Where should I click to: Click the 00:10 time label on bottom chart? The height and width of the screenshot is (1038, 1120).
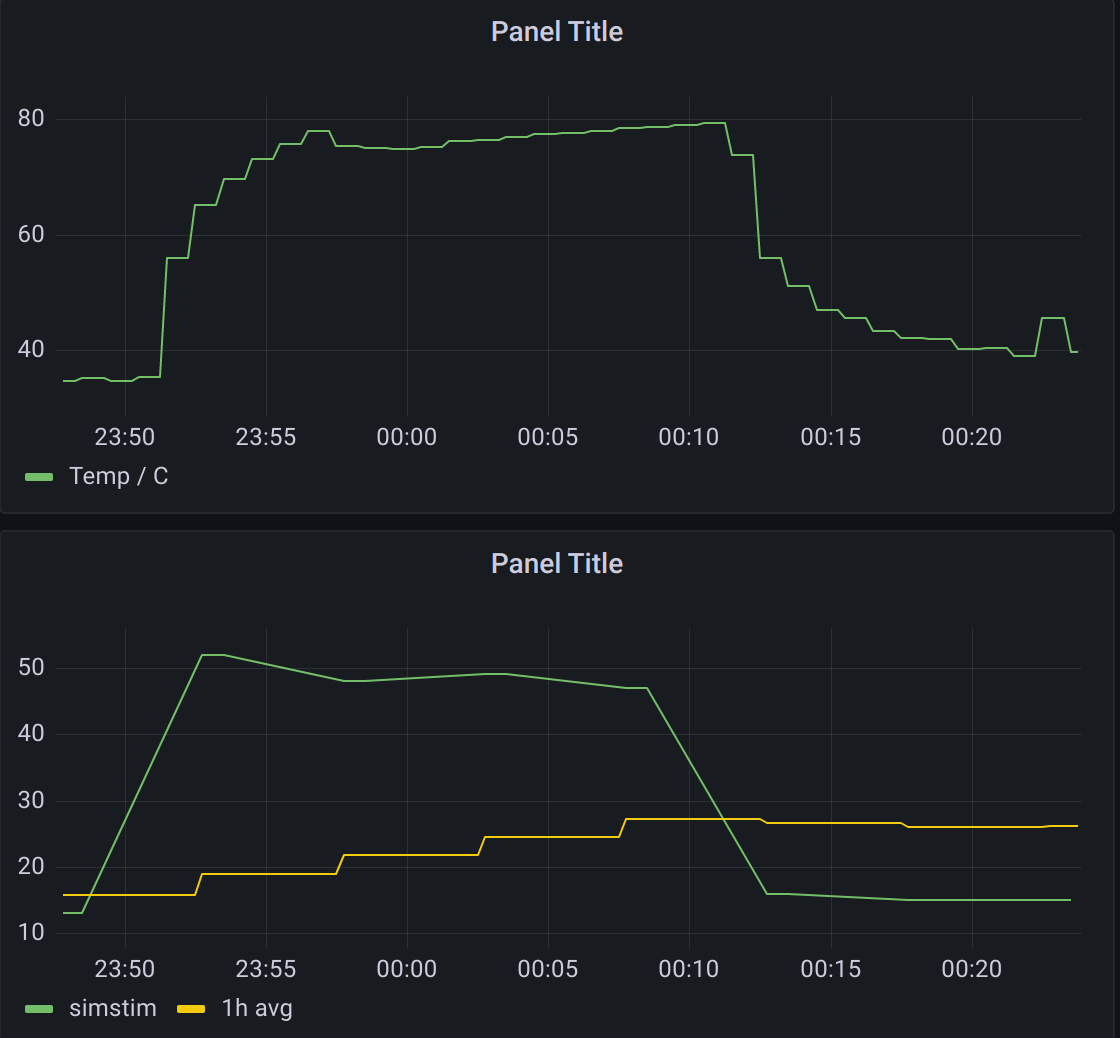point(689,969)
